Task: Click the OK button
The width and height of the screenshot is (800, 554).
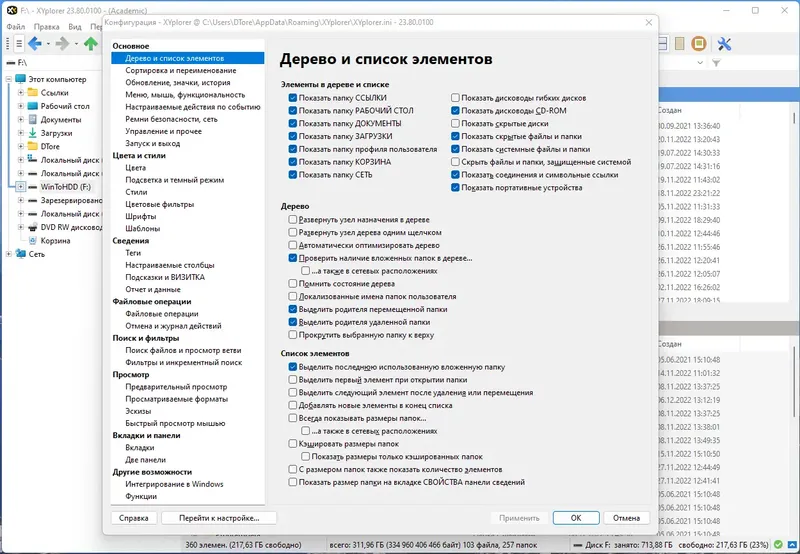Action: (x=576, y=518)
